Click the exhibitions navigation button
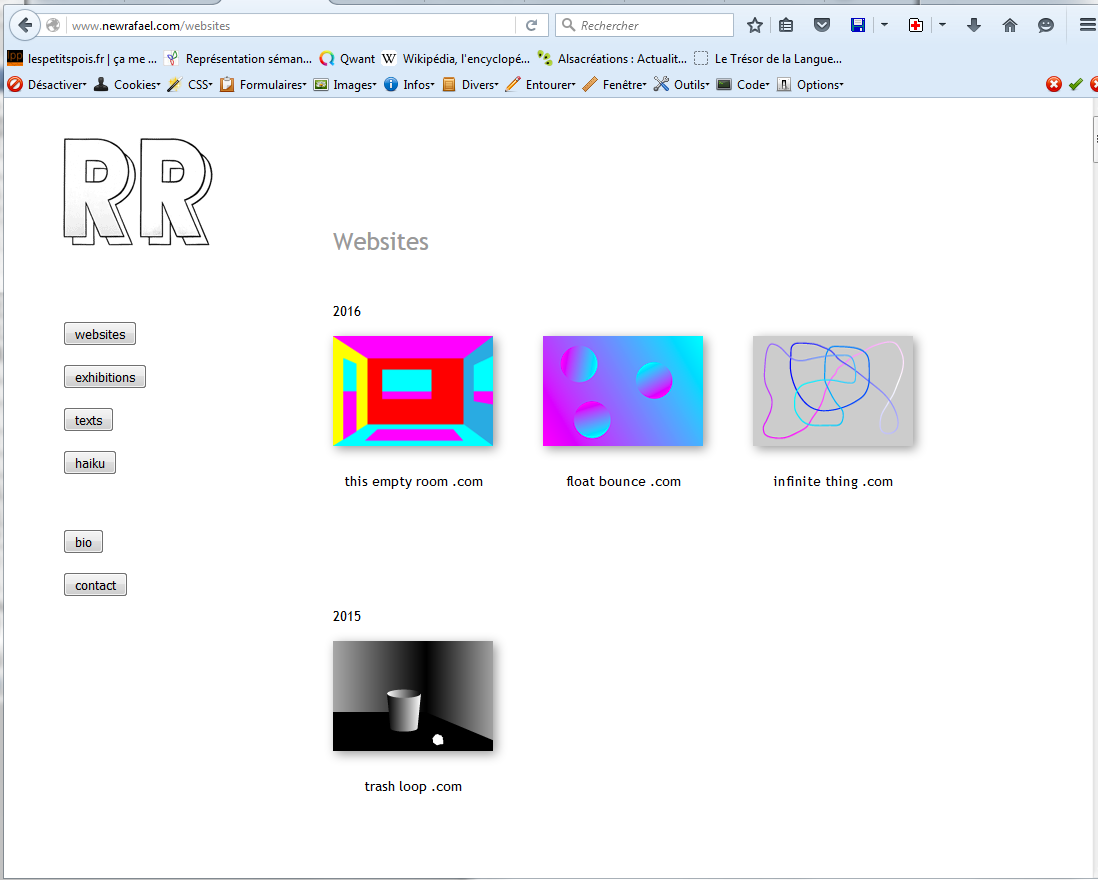Viewport: 1098px width, 880px height. (105, 377)
